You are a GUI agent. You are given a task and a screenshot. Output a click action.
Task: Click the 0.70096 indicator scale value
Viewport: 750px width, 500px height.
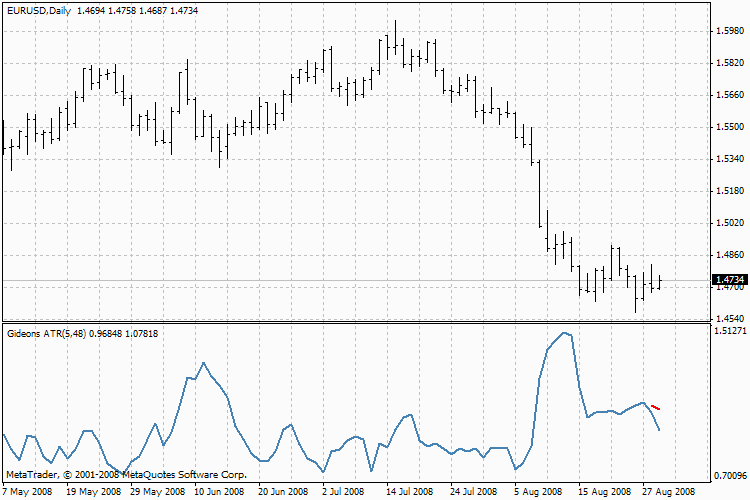coord(729,476)
